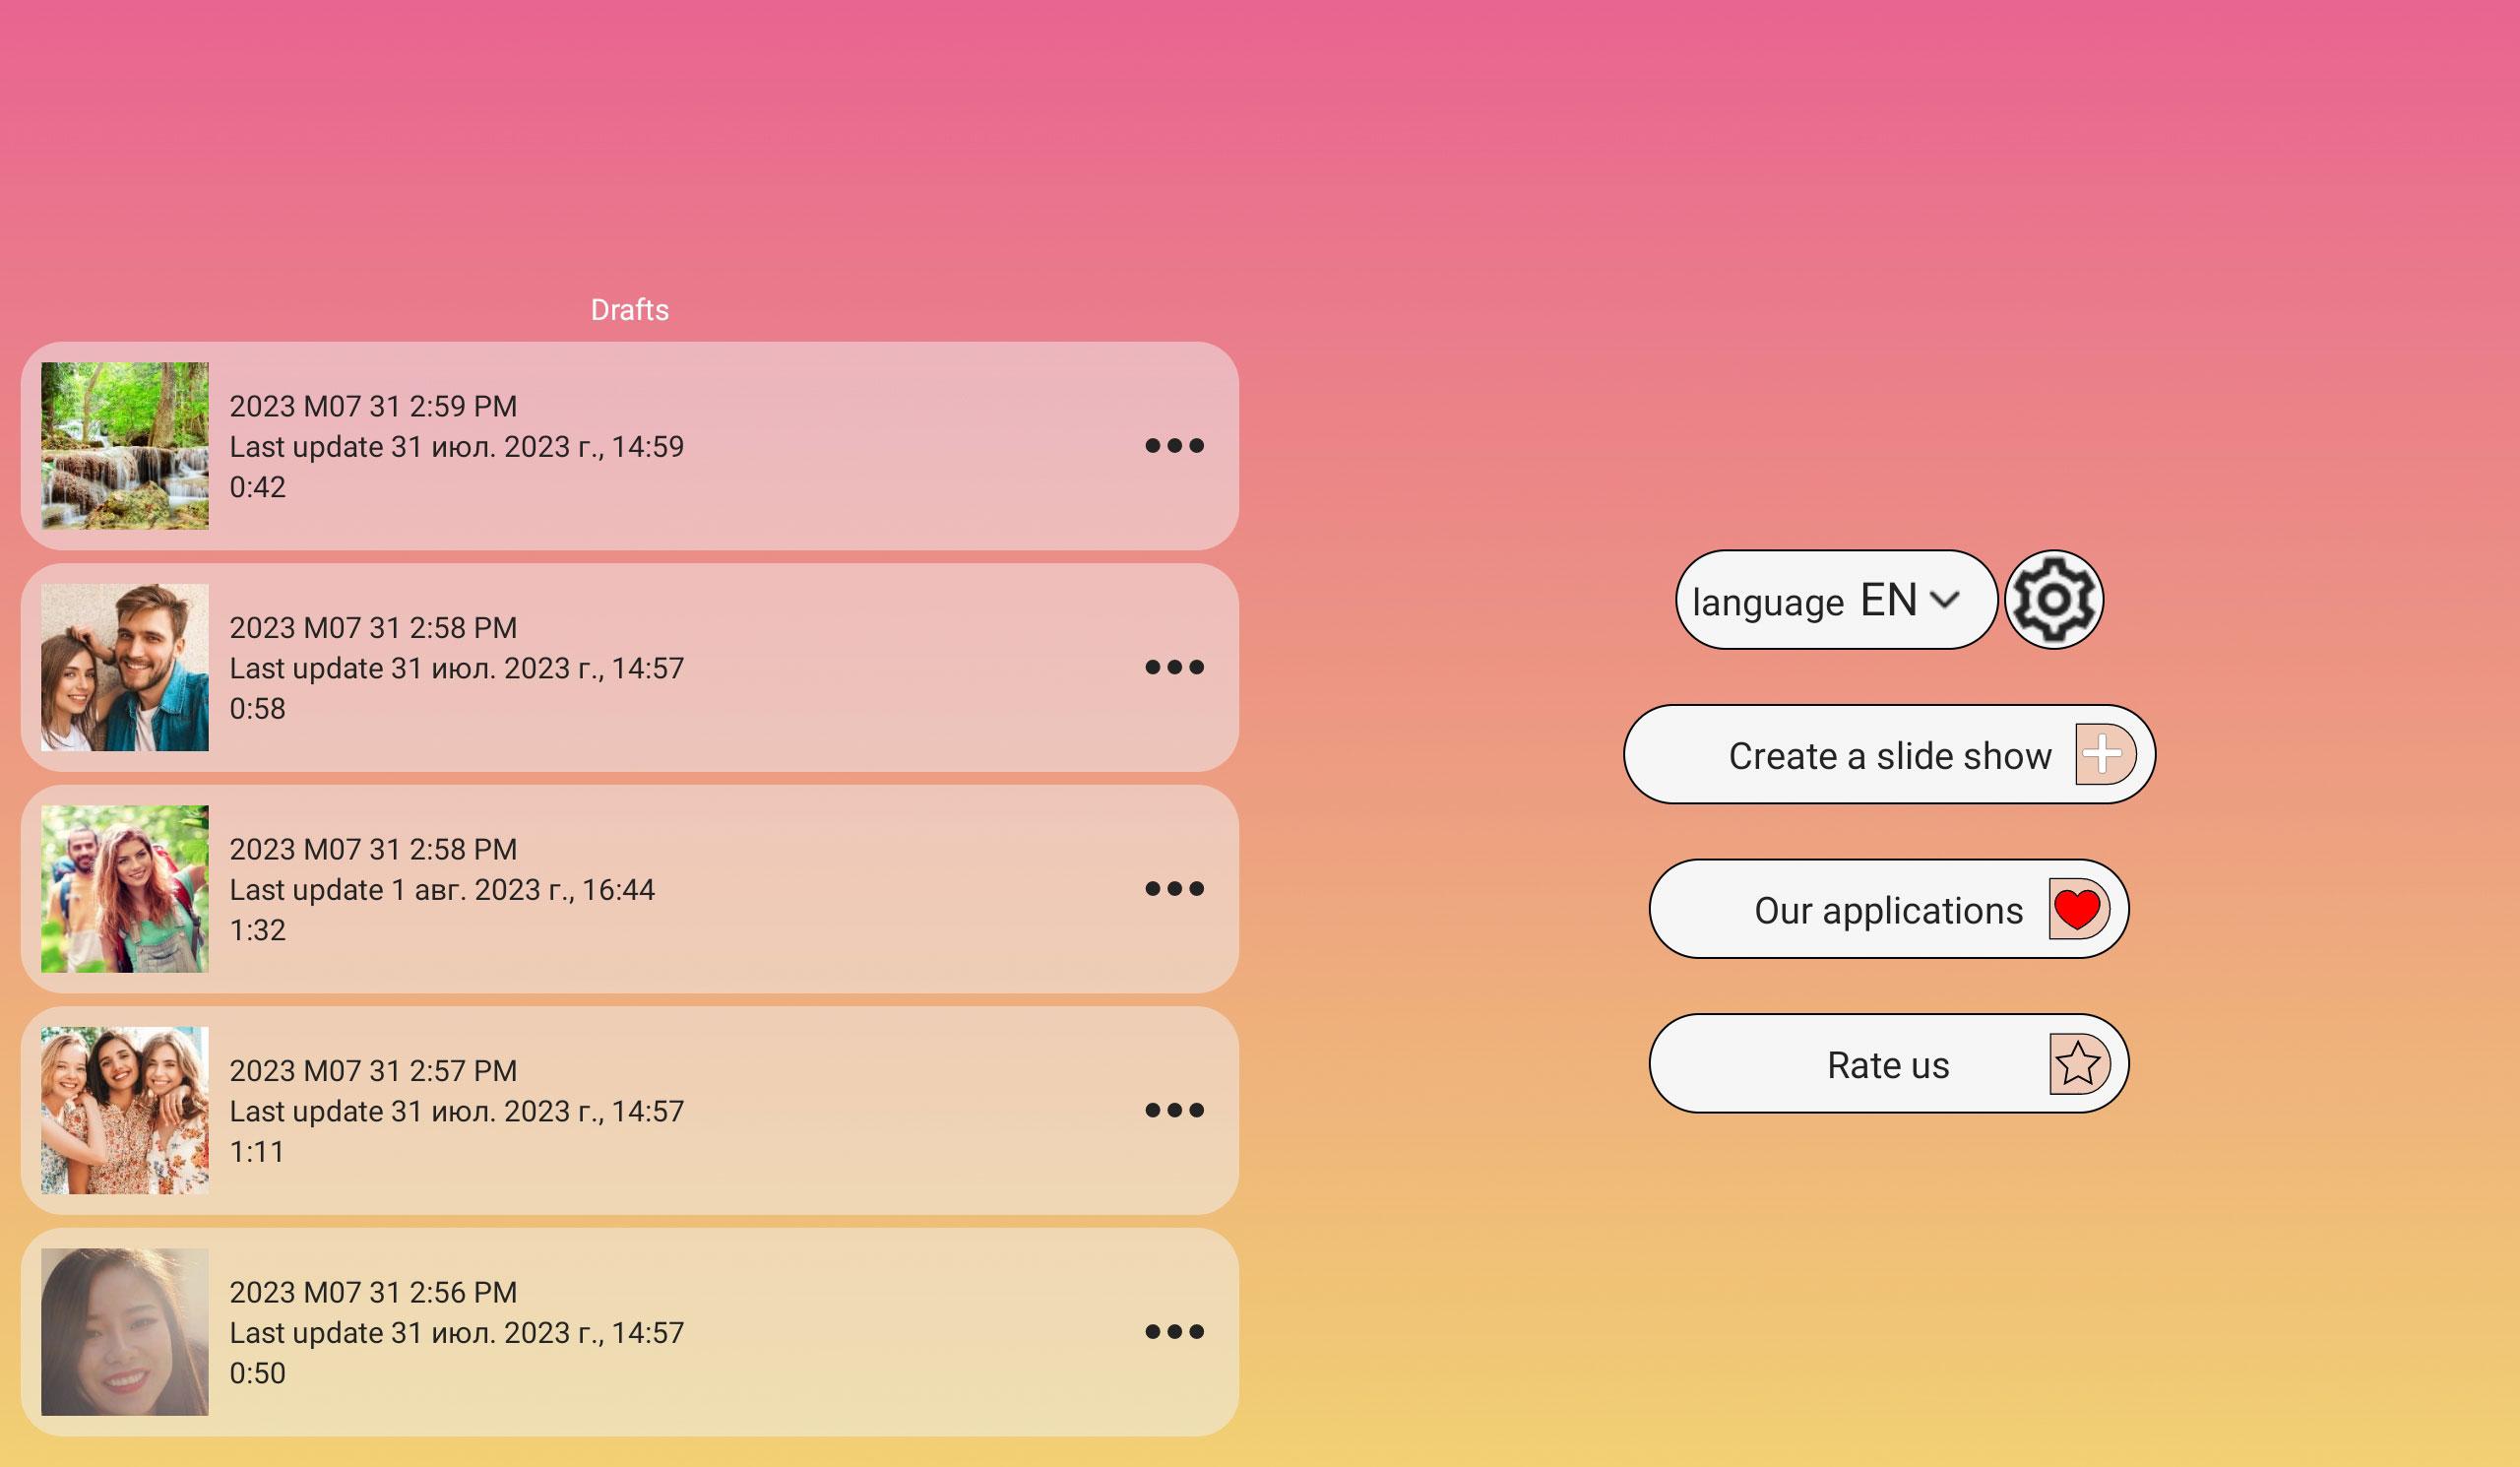Image resolution: width=2520 pixels, height=1467 pixels.
Task: Tap the Rate us button
Action: click(x=1889, y=1063)
